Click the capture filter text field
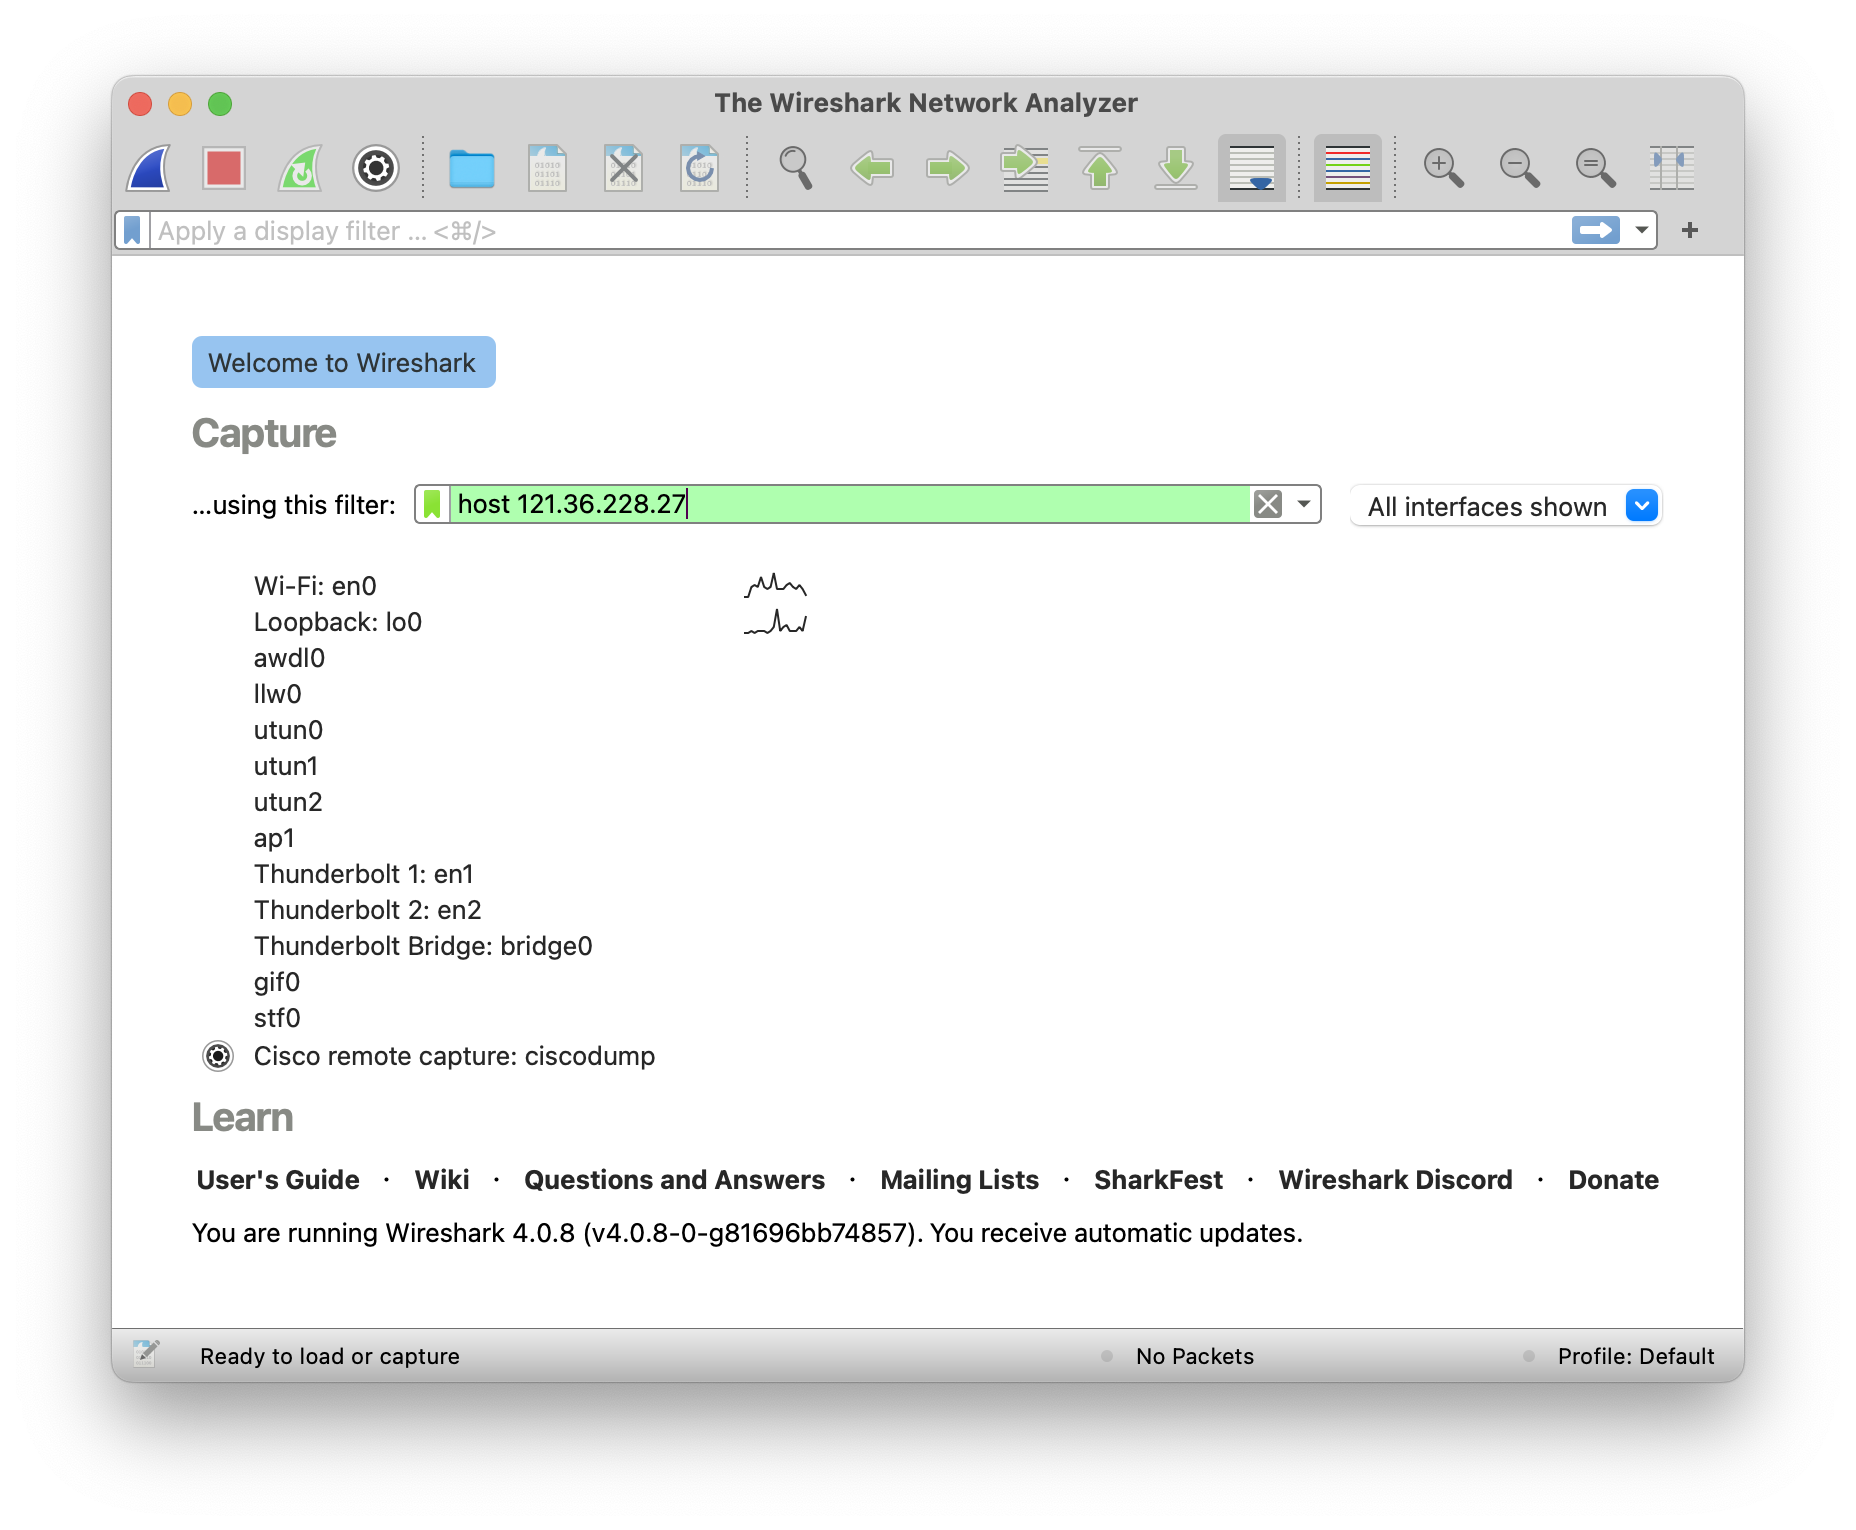This screenshot has width=1856, height=1530. click(850, 504)
